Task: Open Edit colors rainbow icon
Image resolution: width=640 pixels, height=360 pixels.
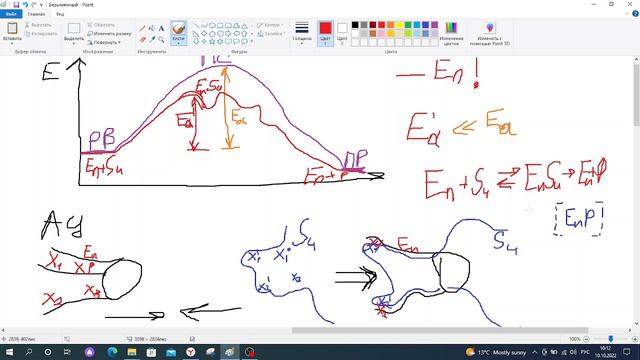Action: coord(451,28)
